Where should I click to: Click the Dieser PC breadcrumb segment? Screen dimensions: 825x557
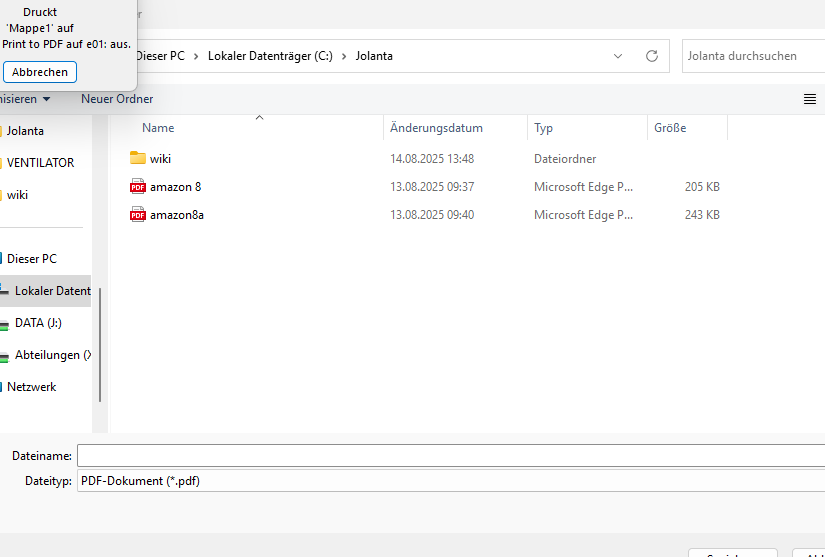[x=161, y=56]
